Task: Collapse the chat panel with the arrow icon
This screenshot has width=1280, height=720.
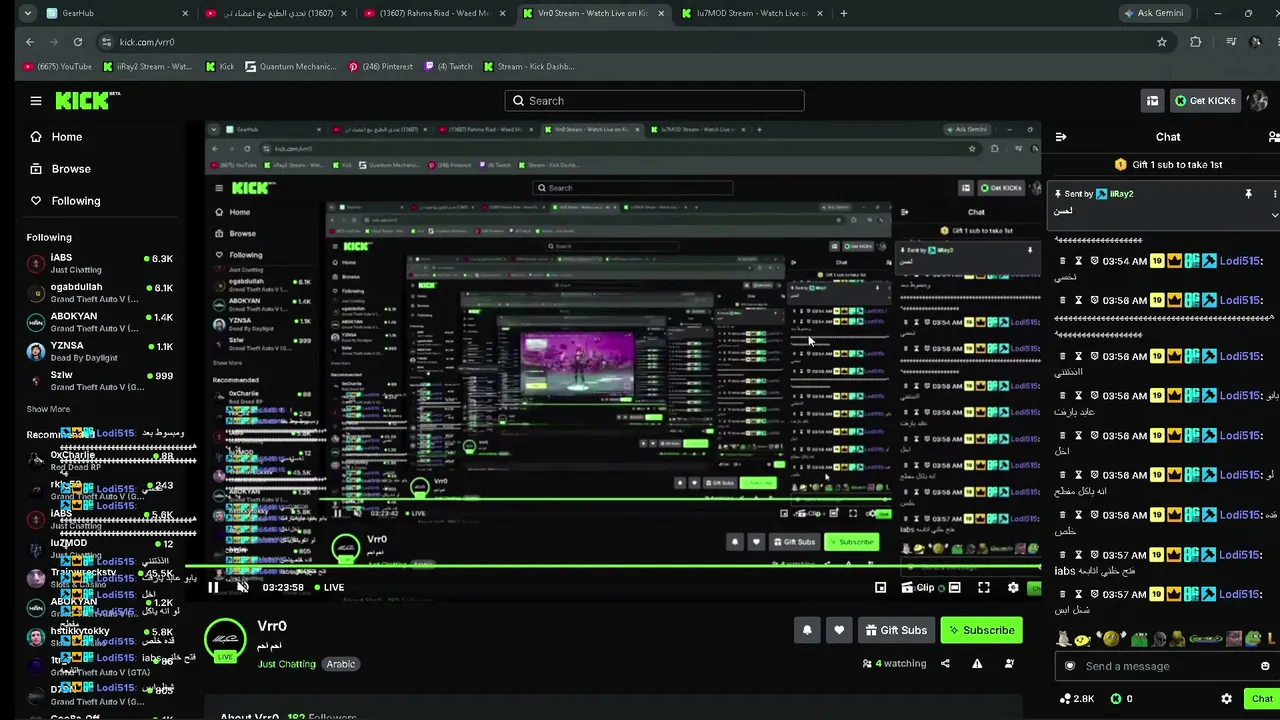Action: [x=1061, y=137]
